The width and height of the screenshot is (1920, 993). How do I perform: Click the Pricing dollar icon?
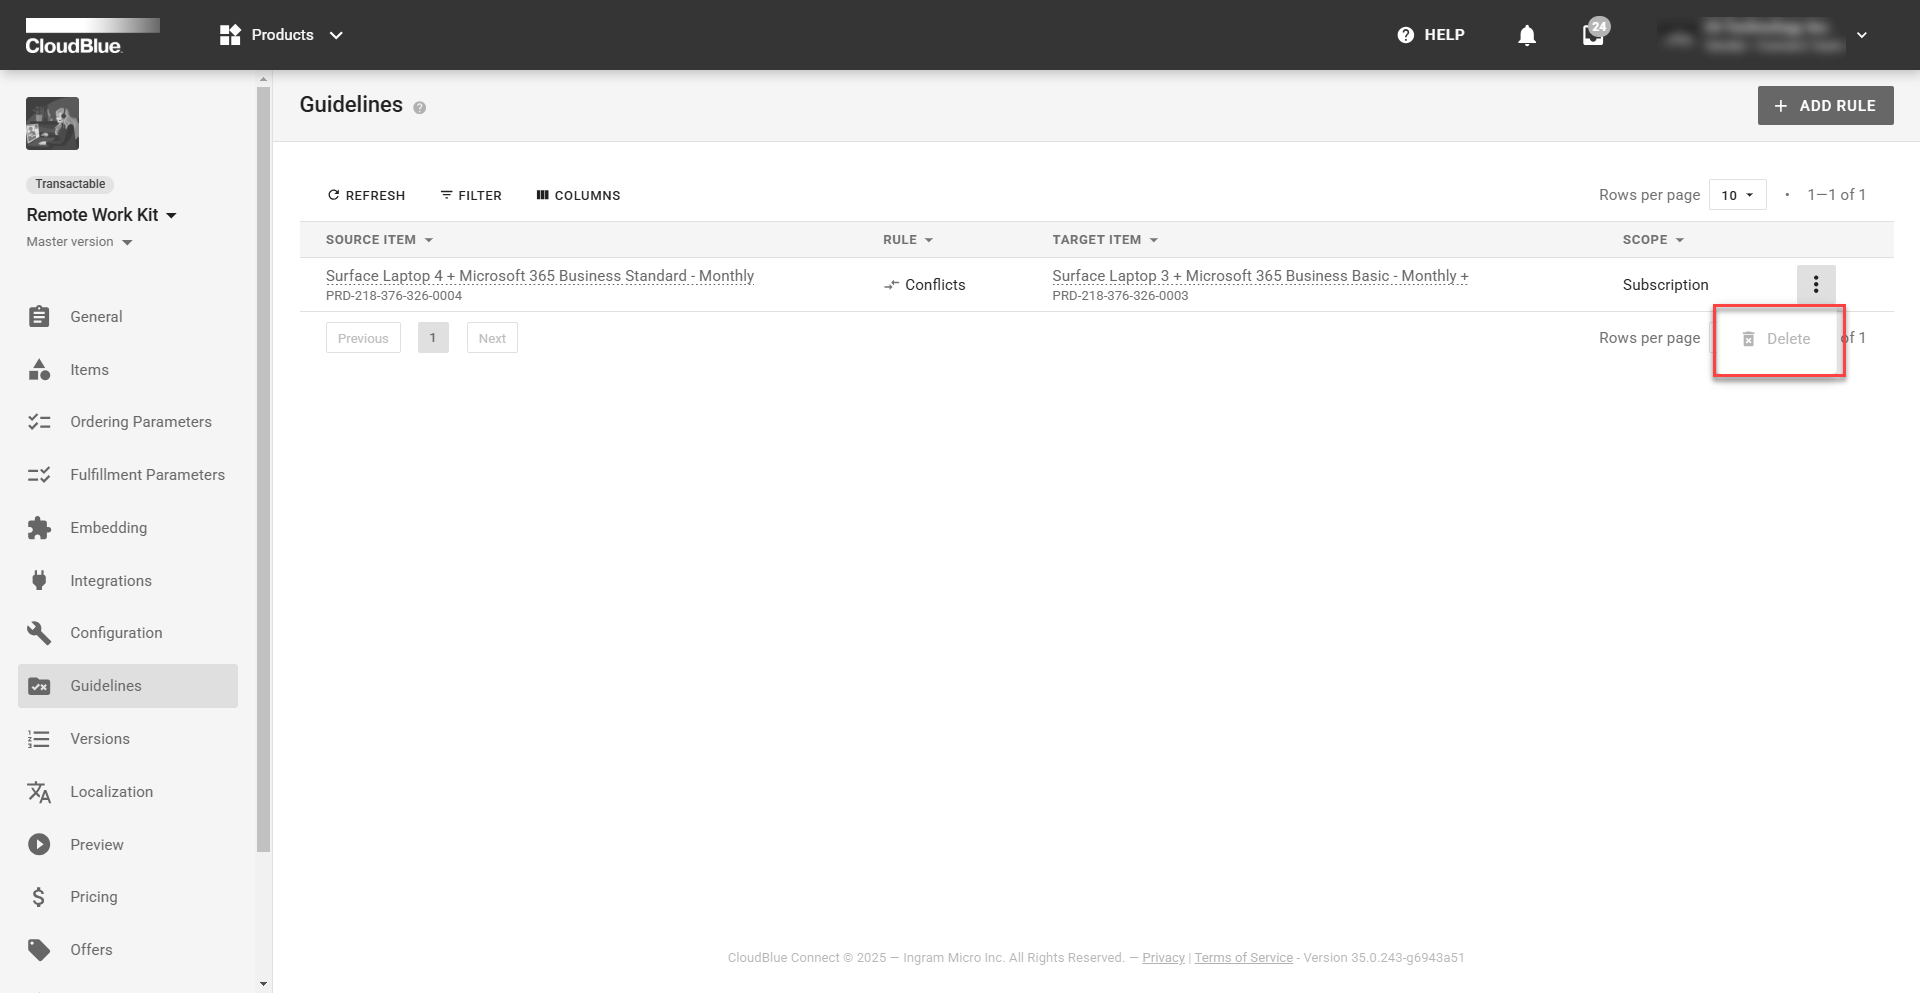click(x=39, y=897)
